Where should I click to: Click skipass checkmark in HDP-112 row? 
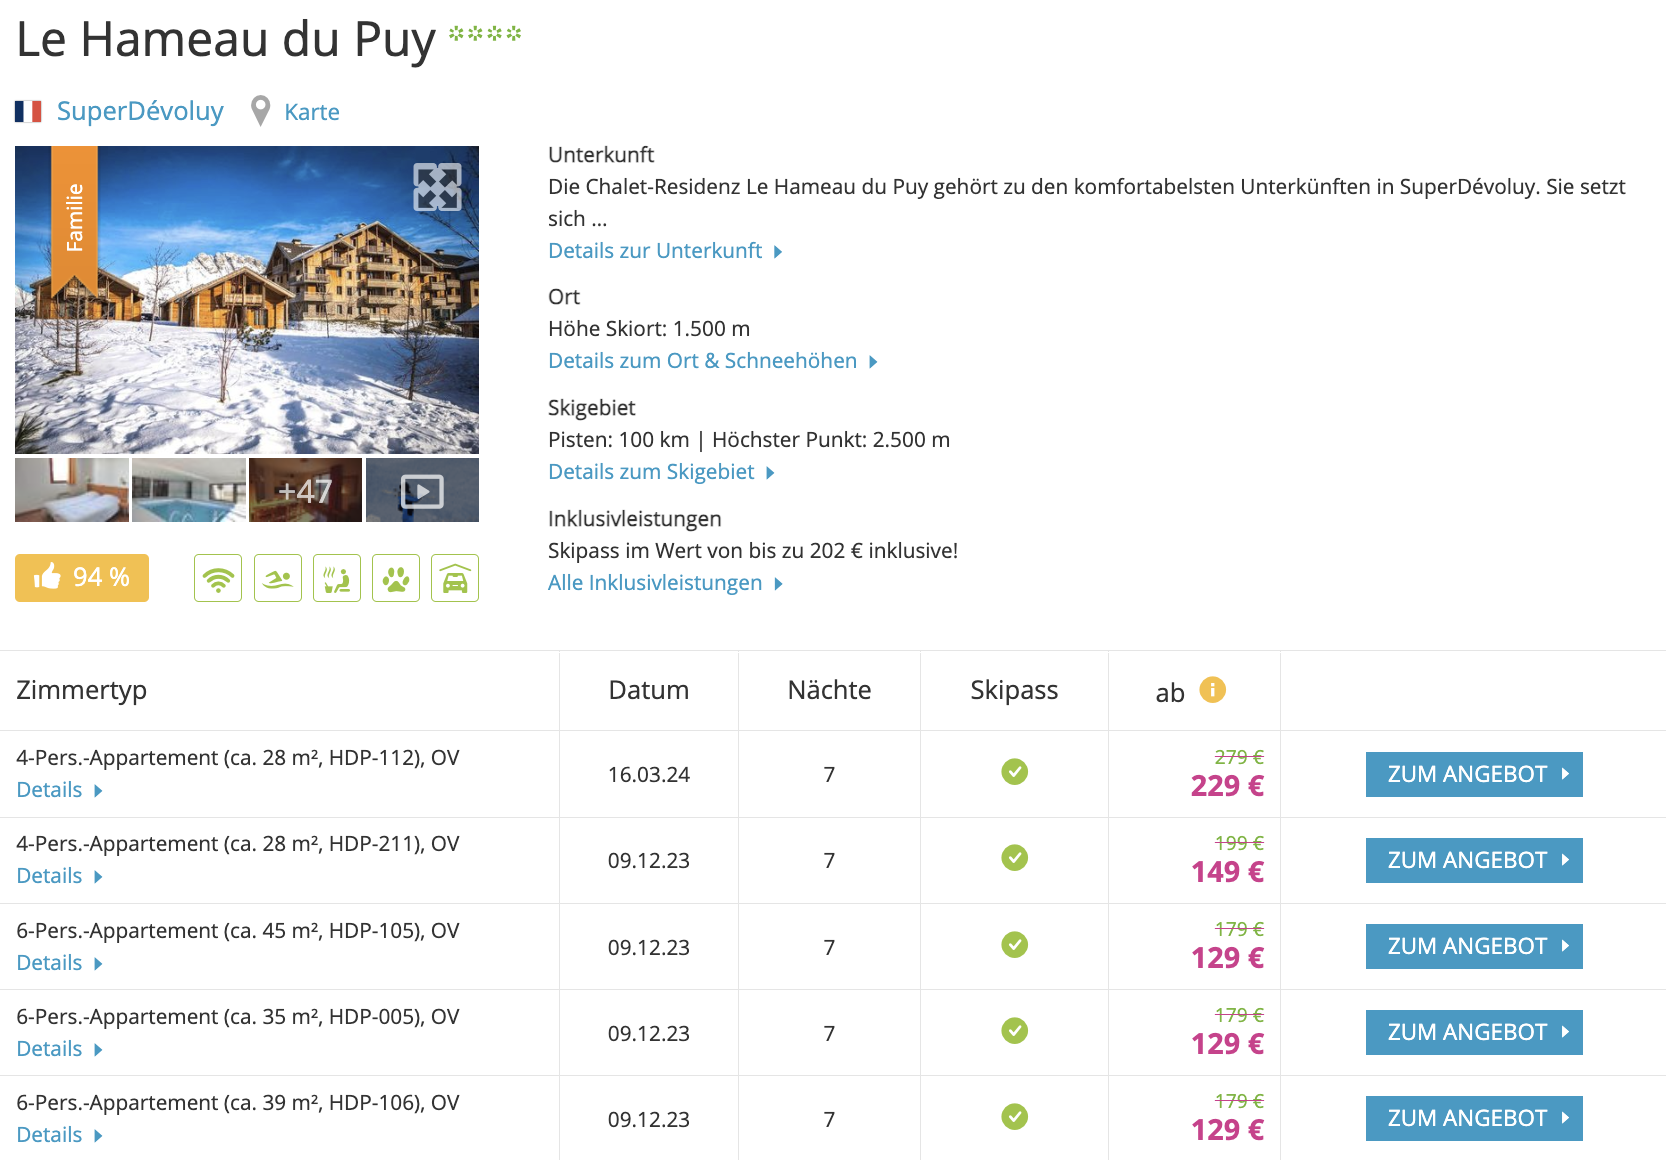click(1015, 772)
